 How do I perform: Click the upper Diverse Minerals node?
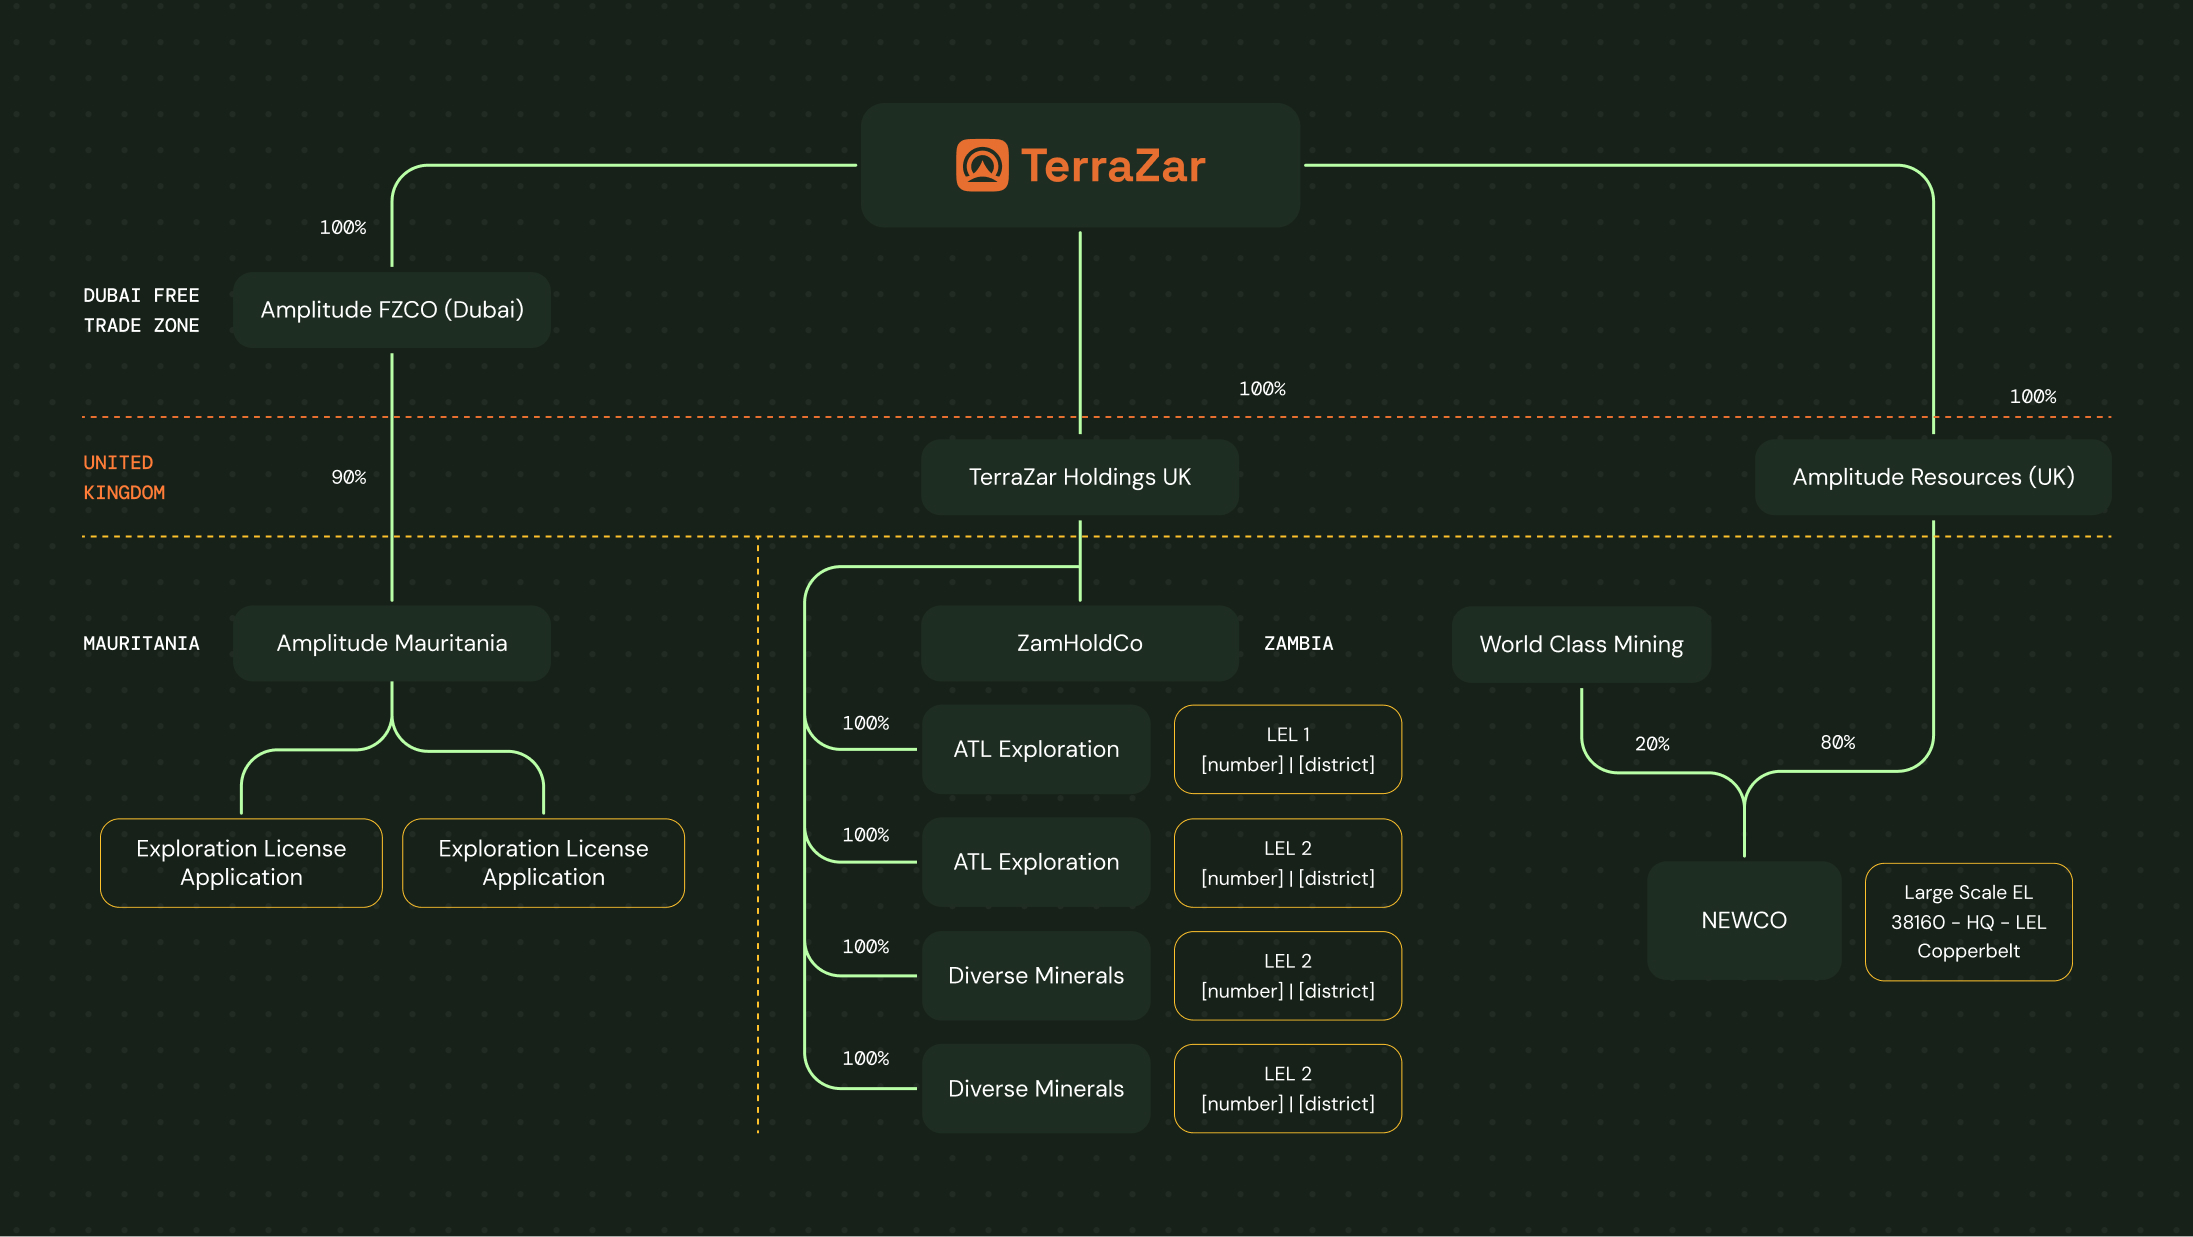[x=1035, y=975]
